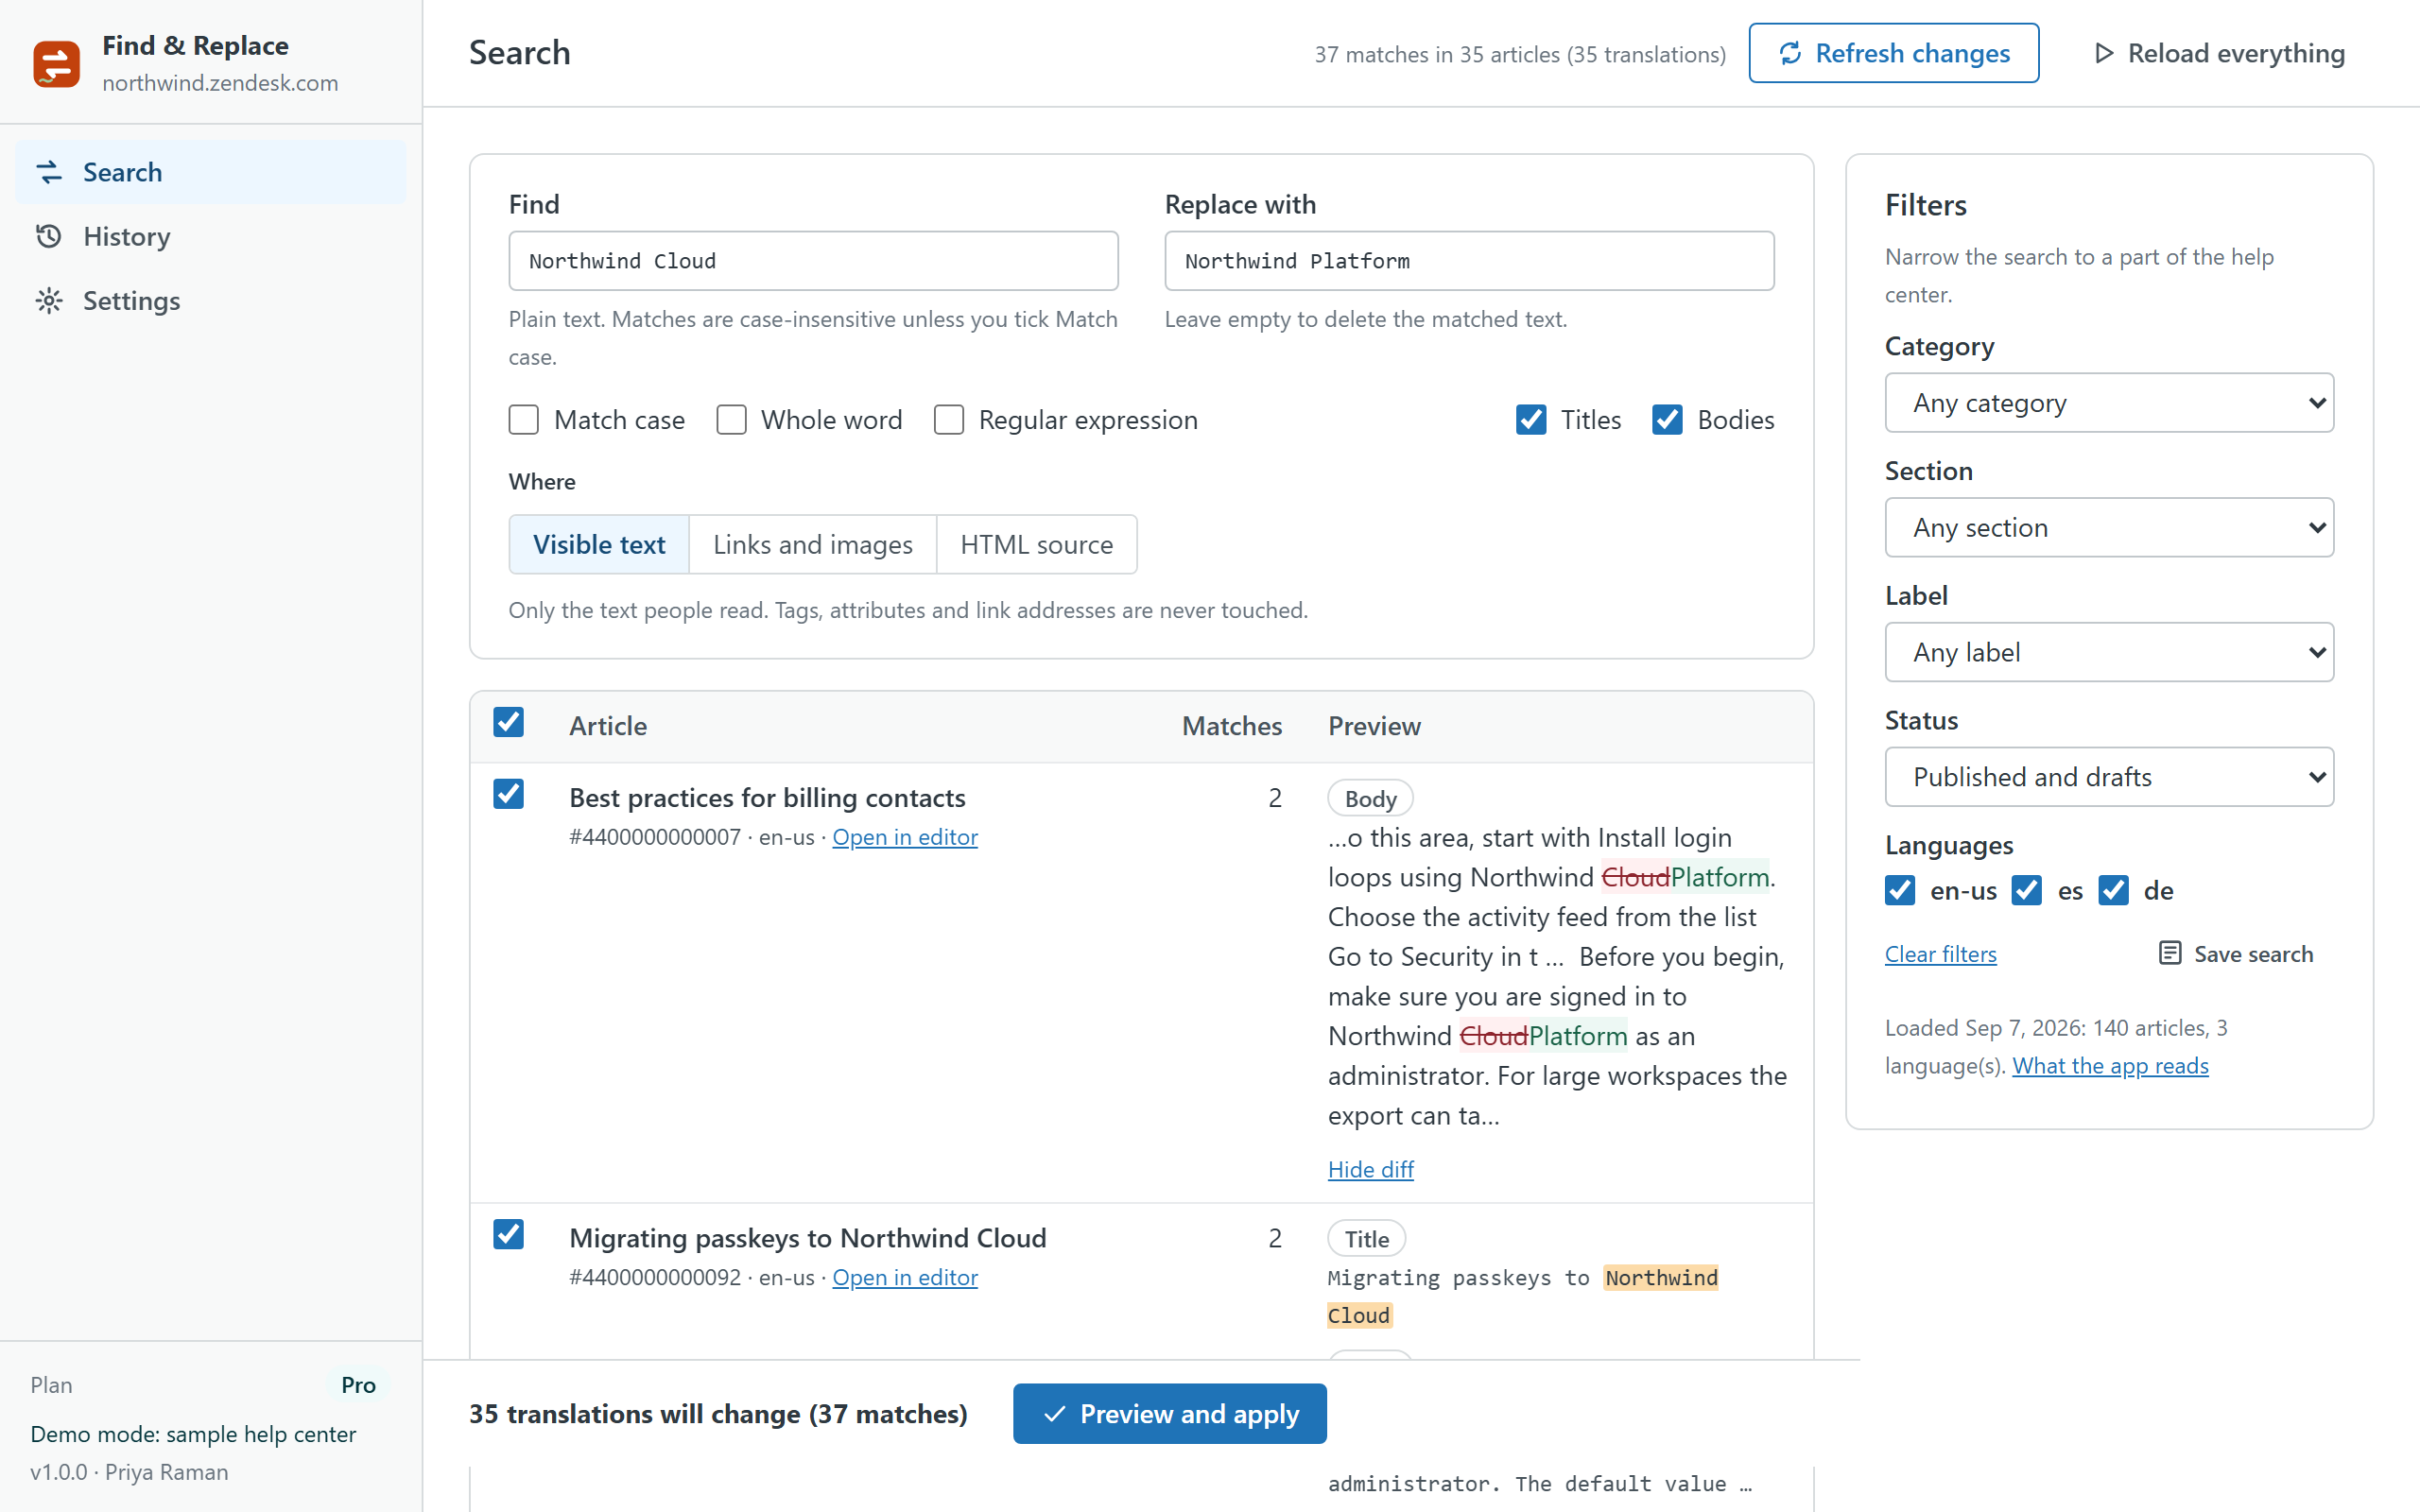Click the v1.0.0 · Priya Raman footer text
This screenshot has height=1512, width=2420.
tap(129, 1471)
